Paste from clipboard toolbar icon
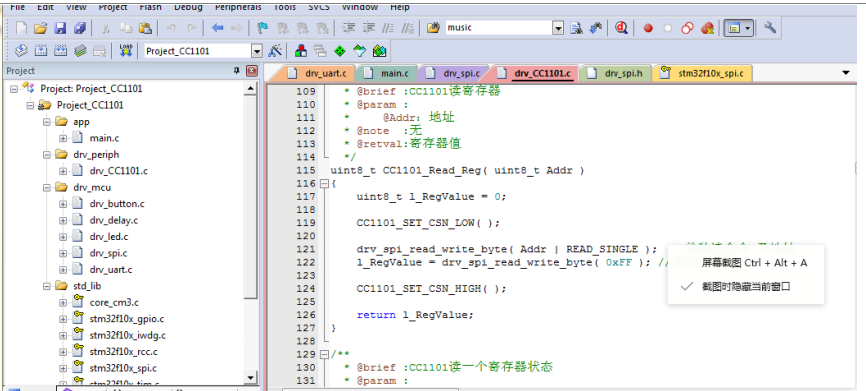This screenshot has height=391, width=866. [x=145, y=28]
